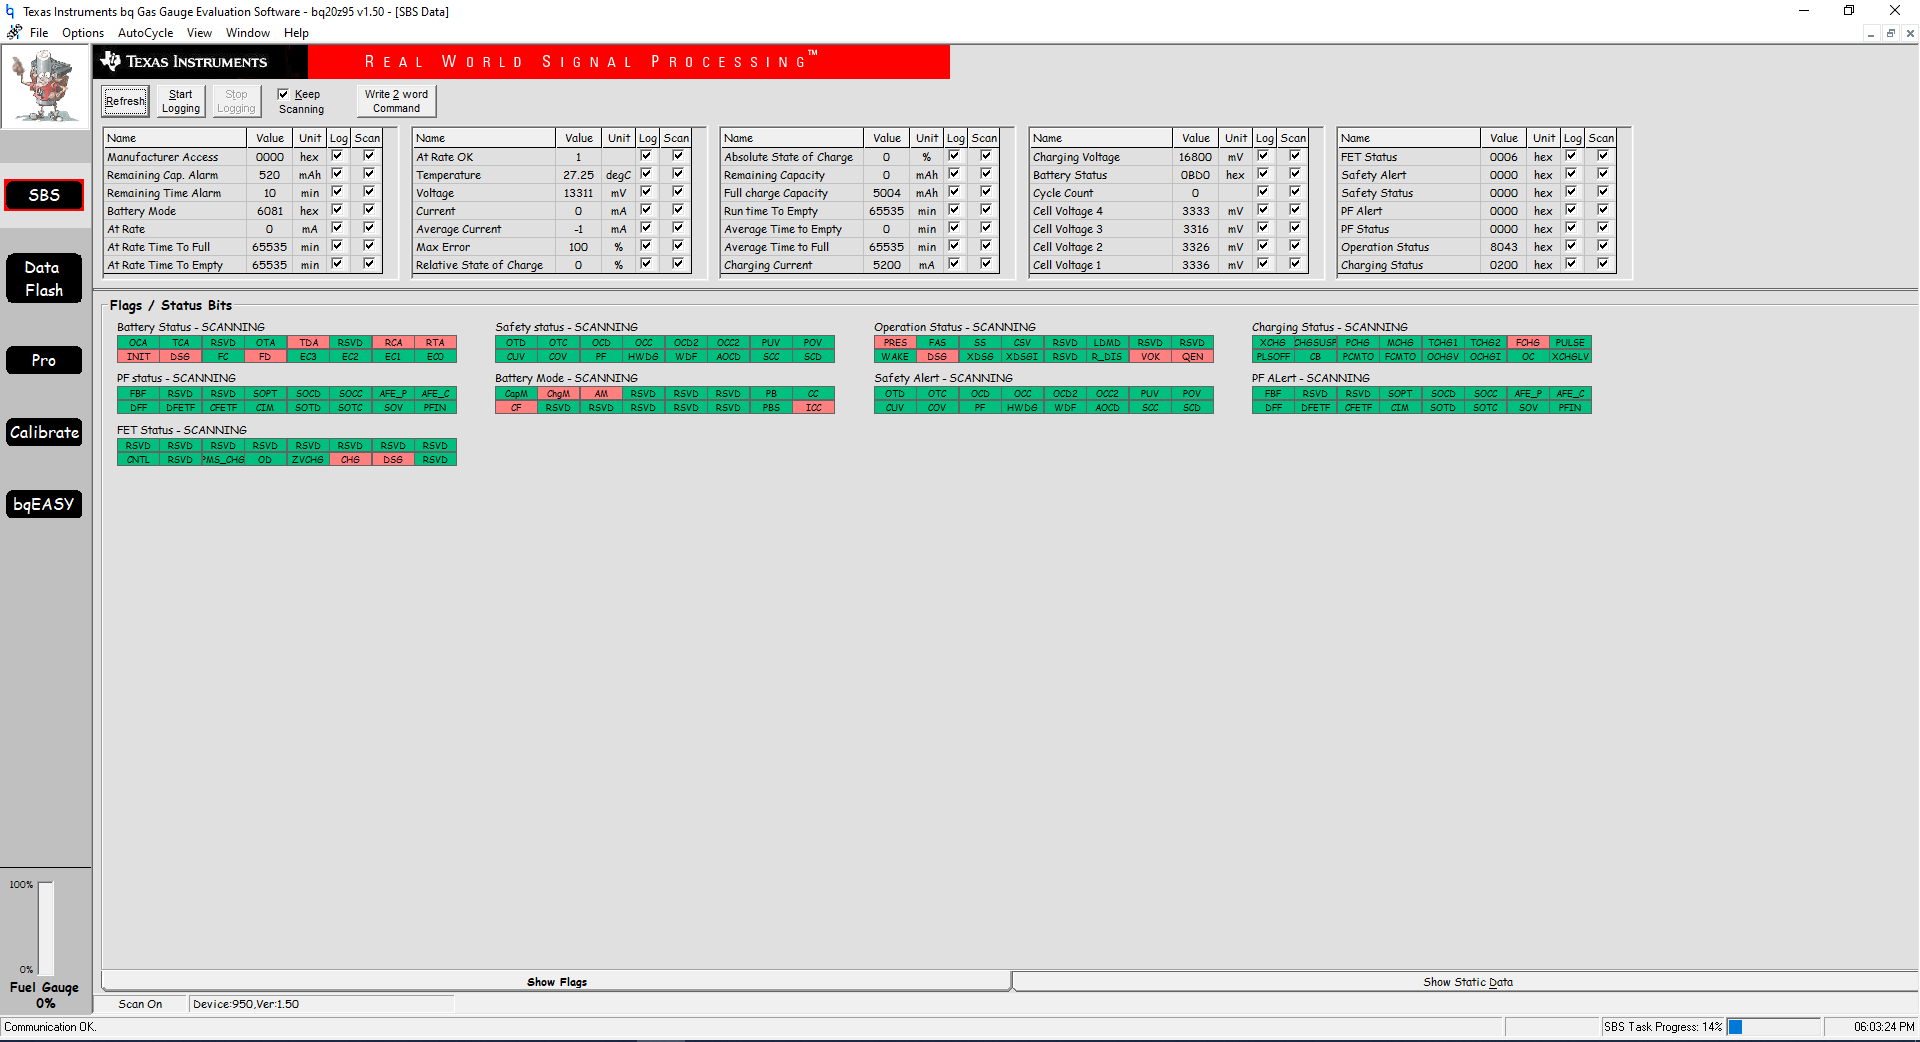Click the Fuel Gauge level bar
This screenshot has height=1042, width=1920.
[46, 928]
